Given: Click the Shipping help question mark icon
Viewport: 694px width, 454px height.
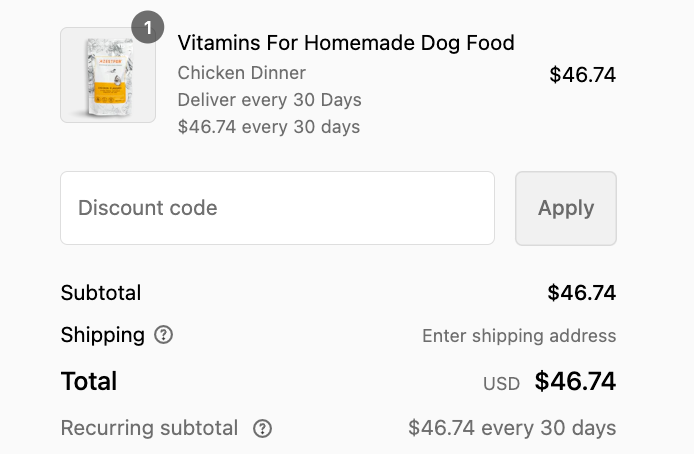Looking at the screenshot, I should (163, 335).
